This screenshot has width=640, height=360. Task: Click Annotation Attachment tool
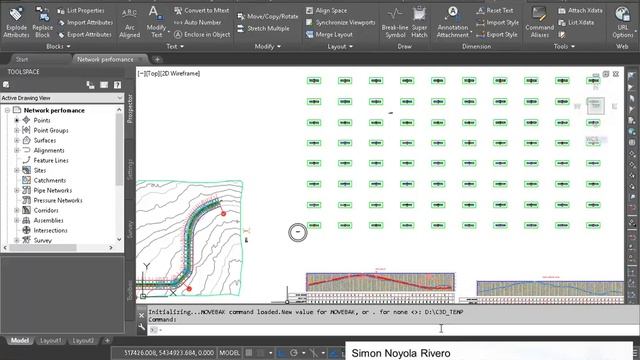point(453,22)
